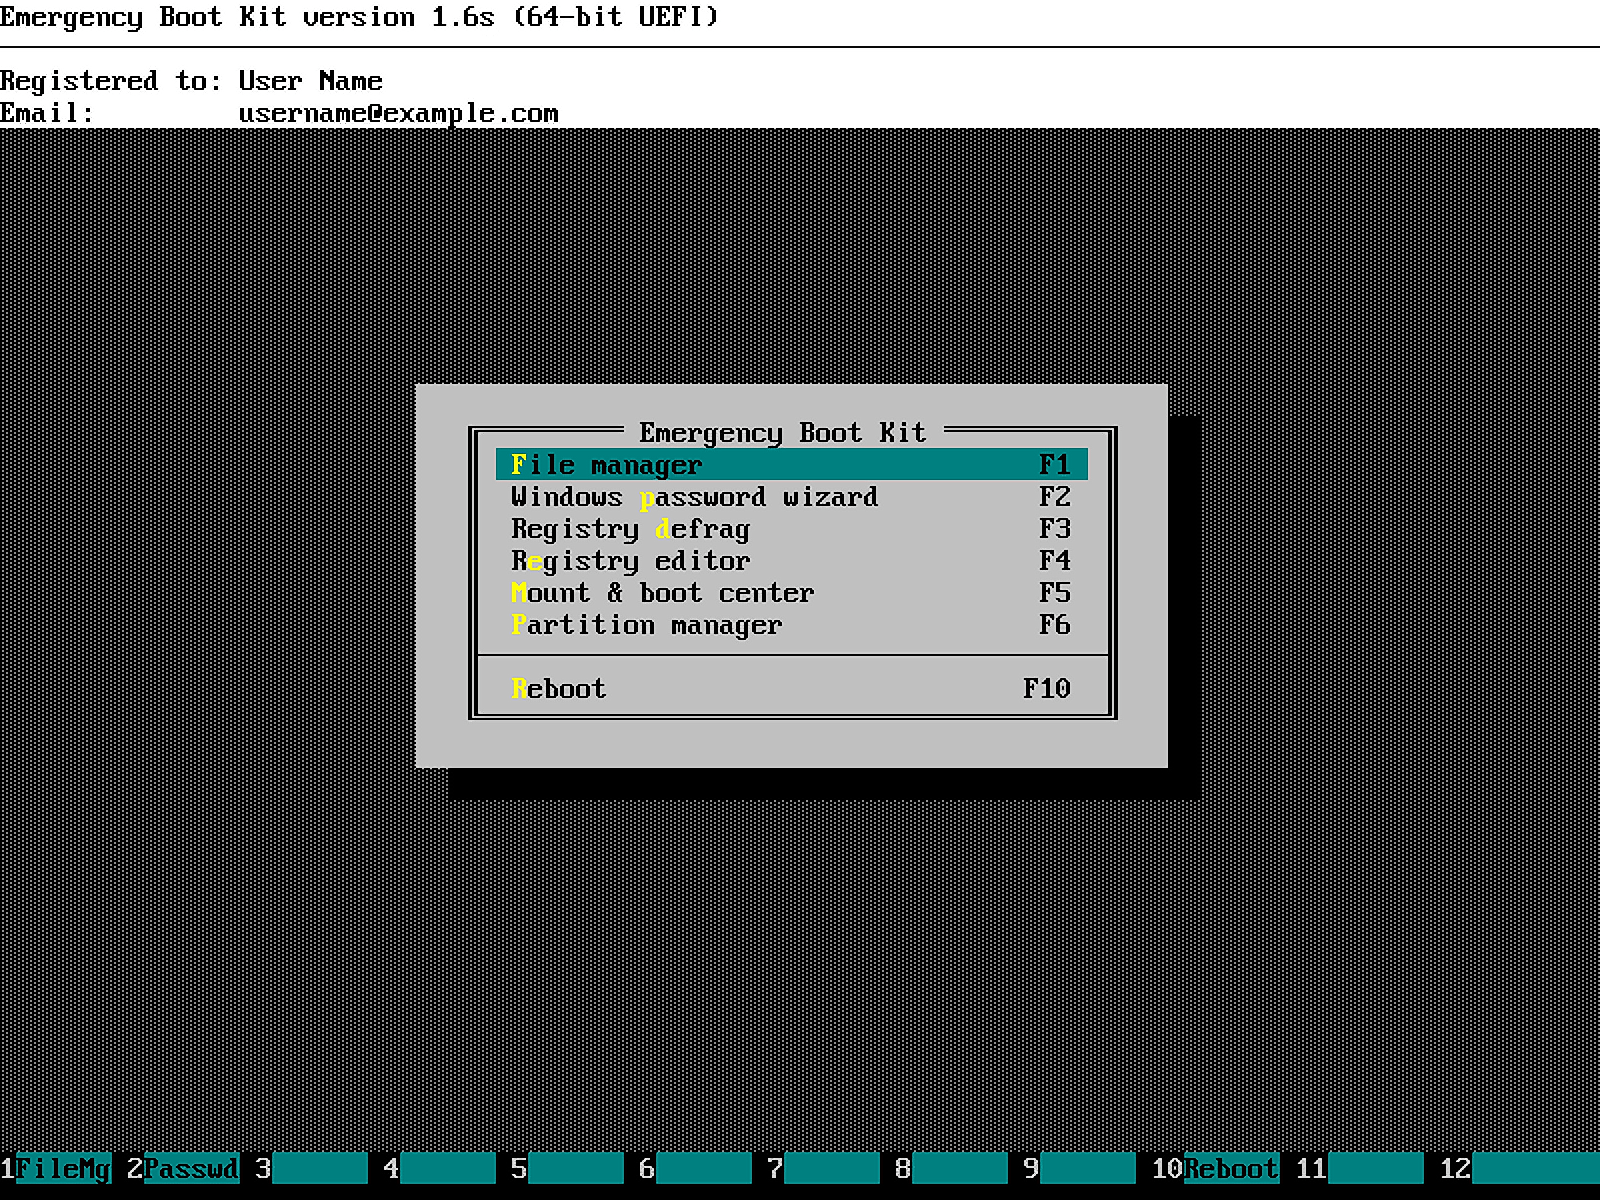
Task: Click the 'Registered to: User Name' line
Action: (191, 81)
